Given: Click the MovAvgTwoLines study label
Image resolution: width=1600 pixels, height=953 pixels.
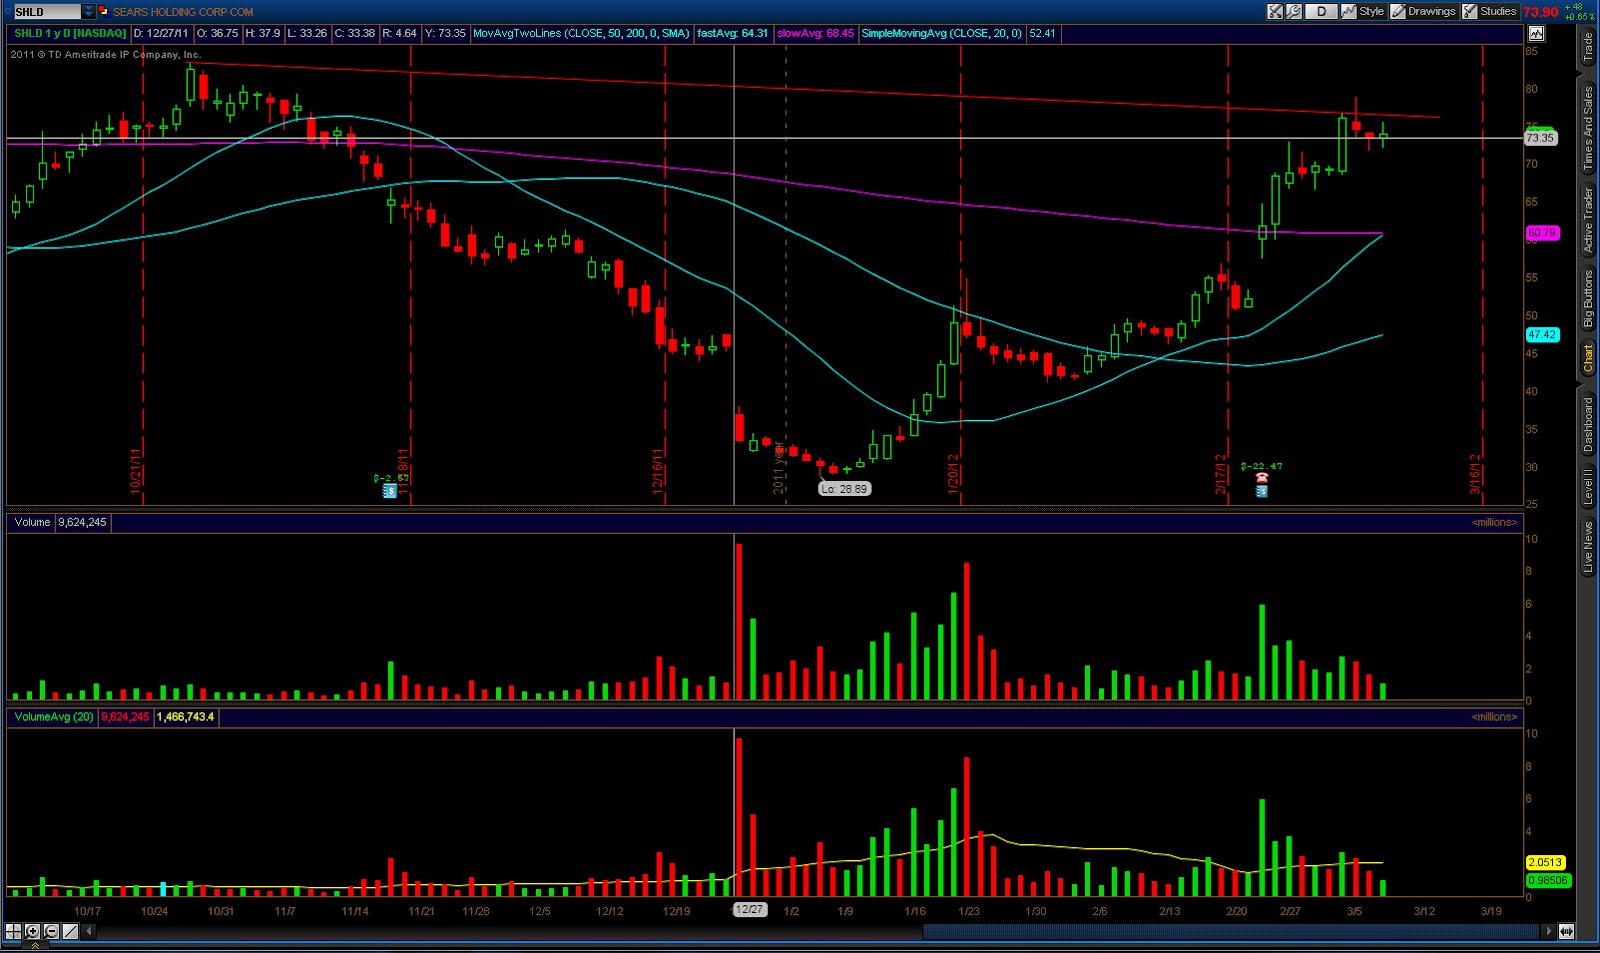Looking at the screenshot, I should (581, 33).
